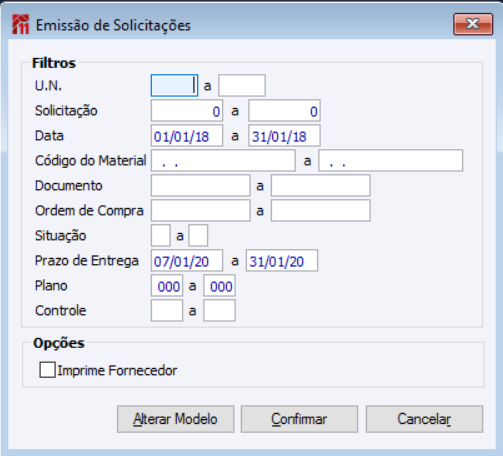Image resolution: width=503 pixels, height=456 pixels.
Task: Select the Solicitação start number field
Action: click(187, 111)
